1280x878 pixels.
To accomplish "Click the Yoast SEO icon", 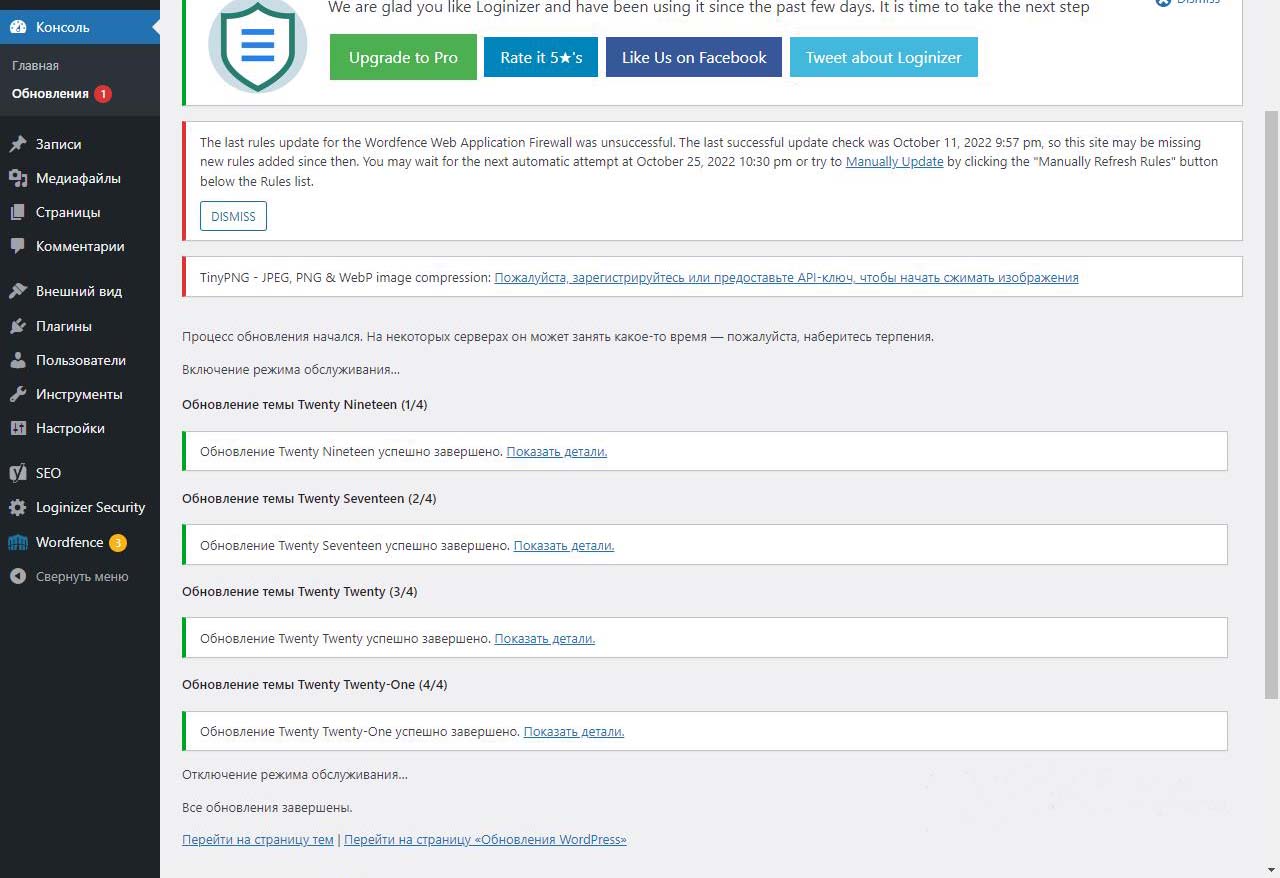I will point(18,473).
